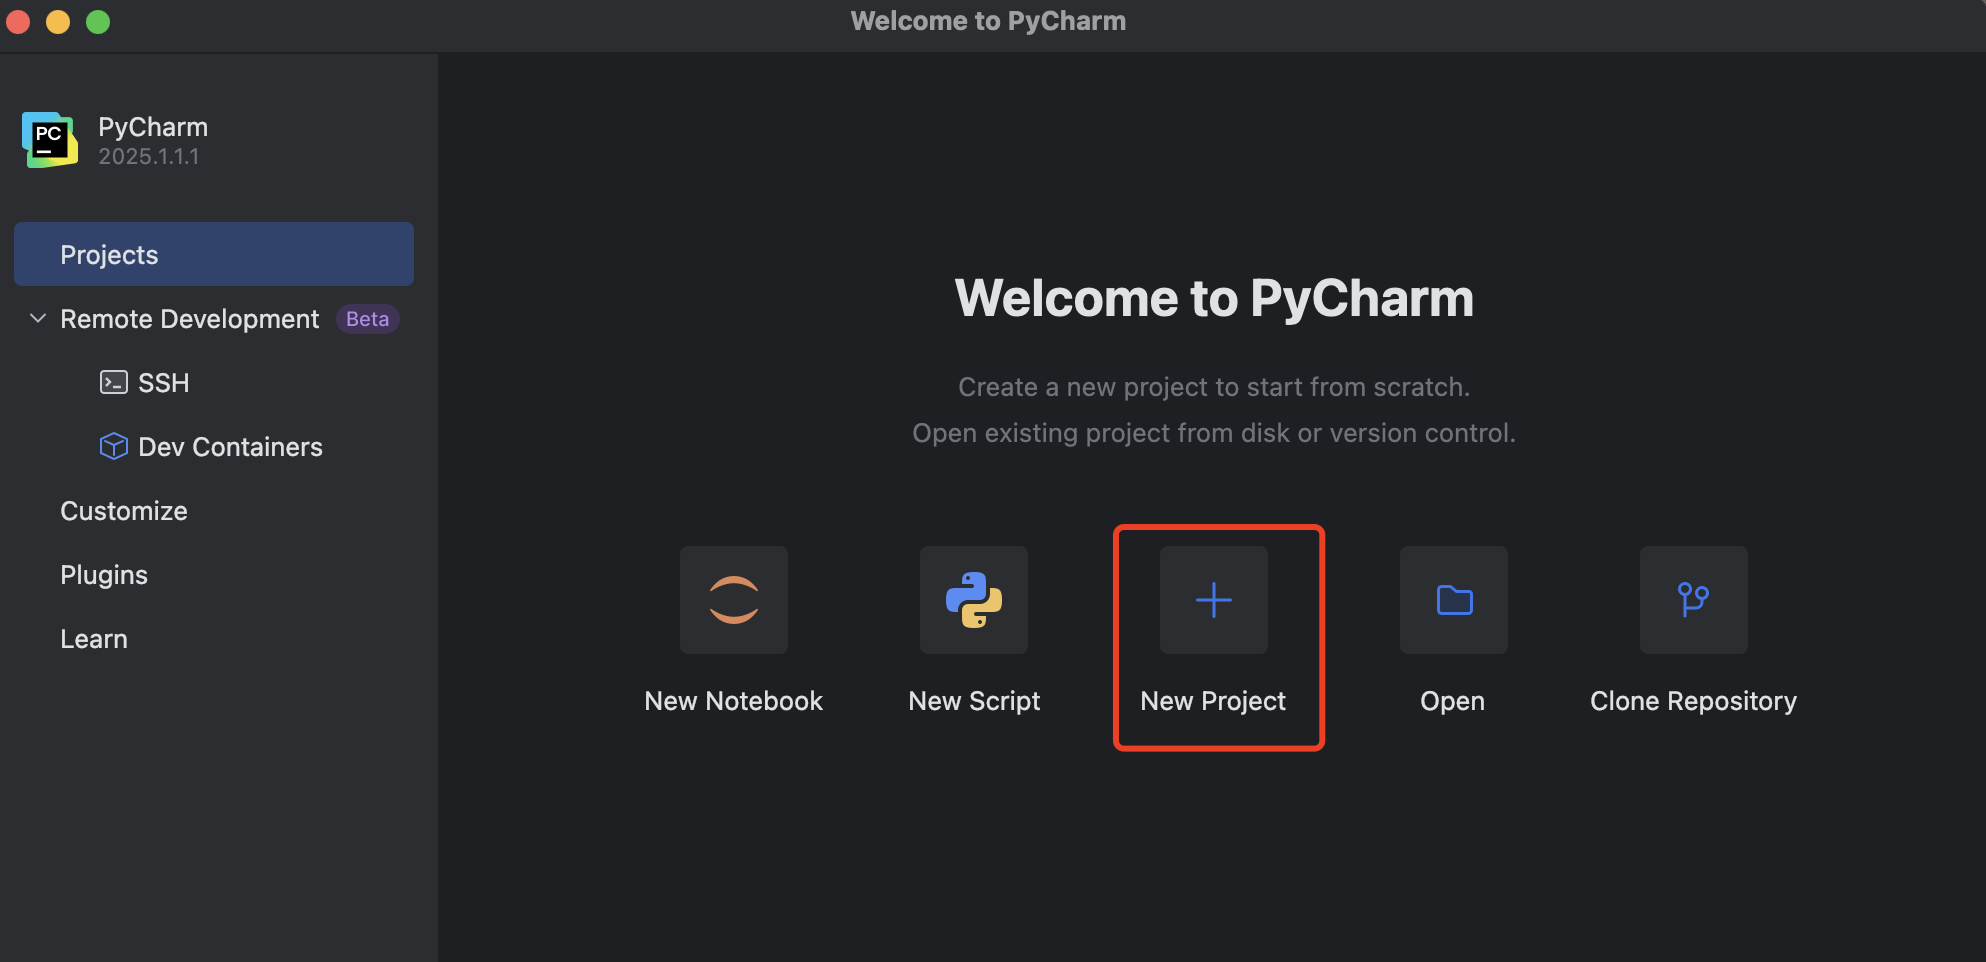Screen dimensions: 1986x962
Task: Click the New Notebook Jupyter icon
Action: tap(733, 600)
